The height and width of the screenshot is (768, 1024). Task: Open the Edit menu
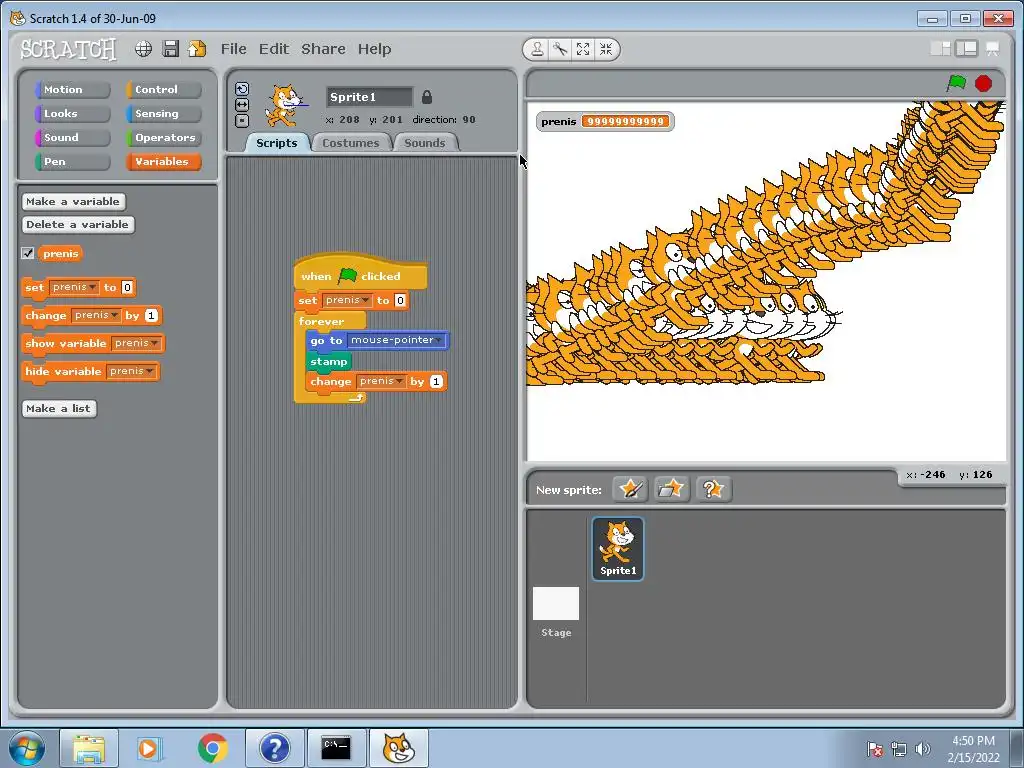pos(274,49)
